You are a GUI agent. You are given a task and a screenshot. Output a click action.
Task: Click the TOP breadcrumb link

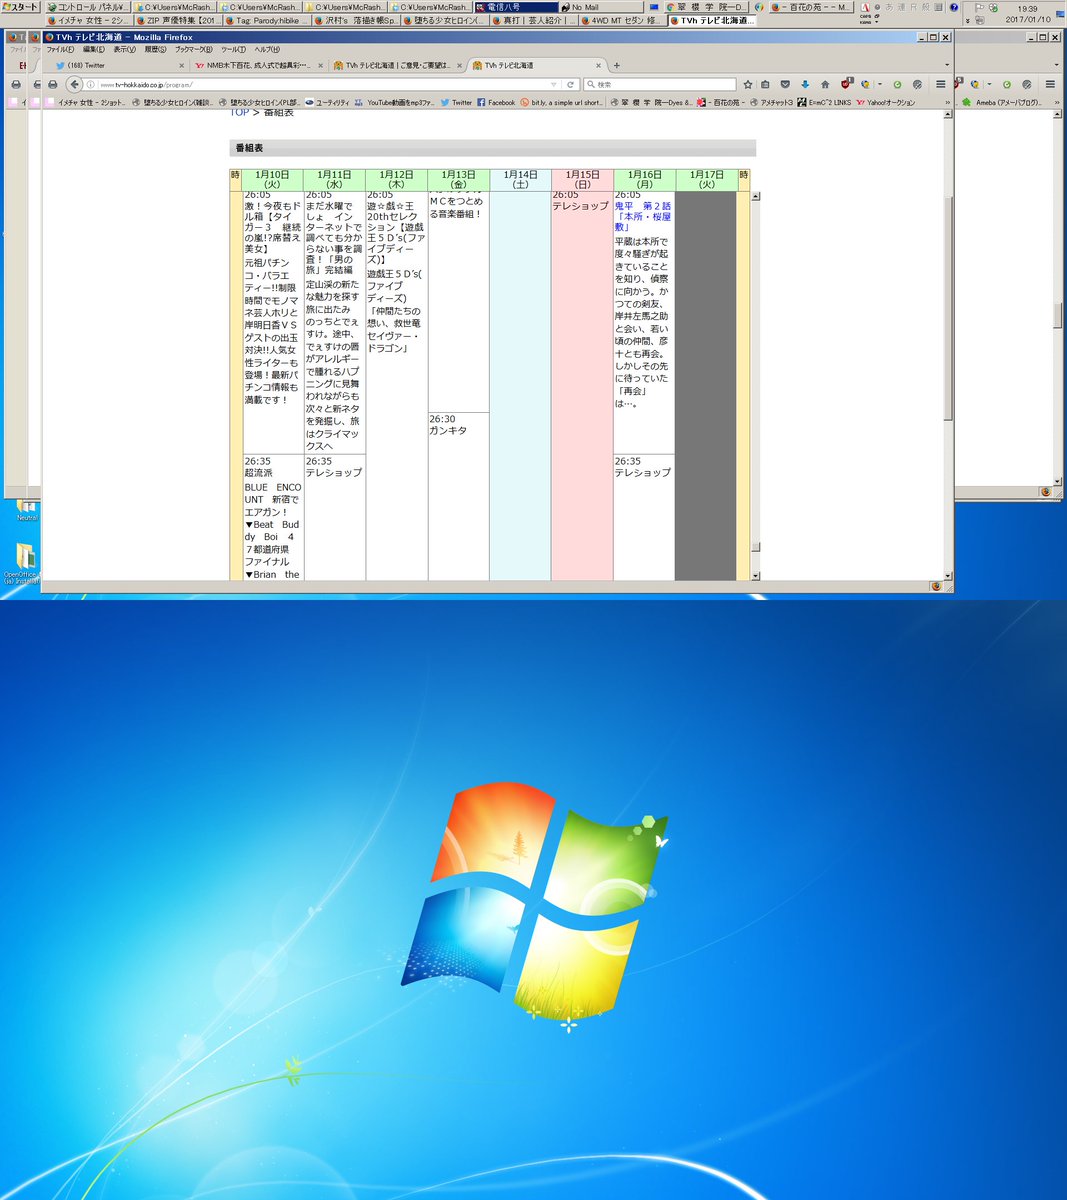click(239, 113)
